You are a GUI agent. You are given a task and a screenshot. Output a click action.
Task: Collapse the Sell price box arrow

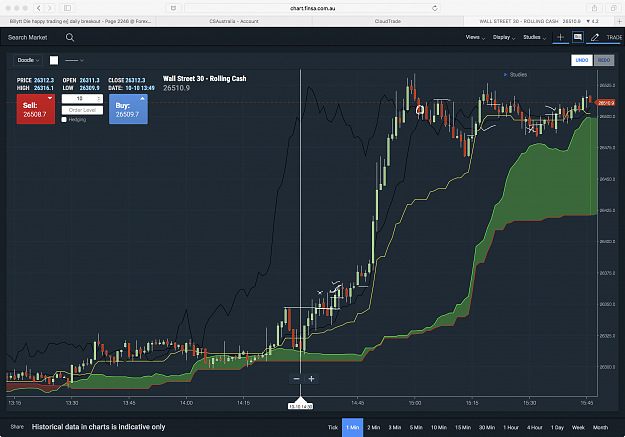pos(50,98)
